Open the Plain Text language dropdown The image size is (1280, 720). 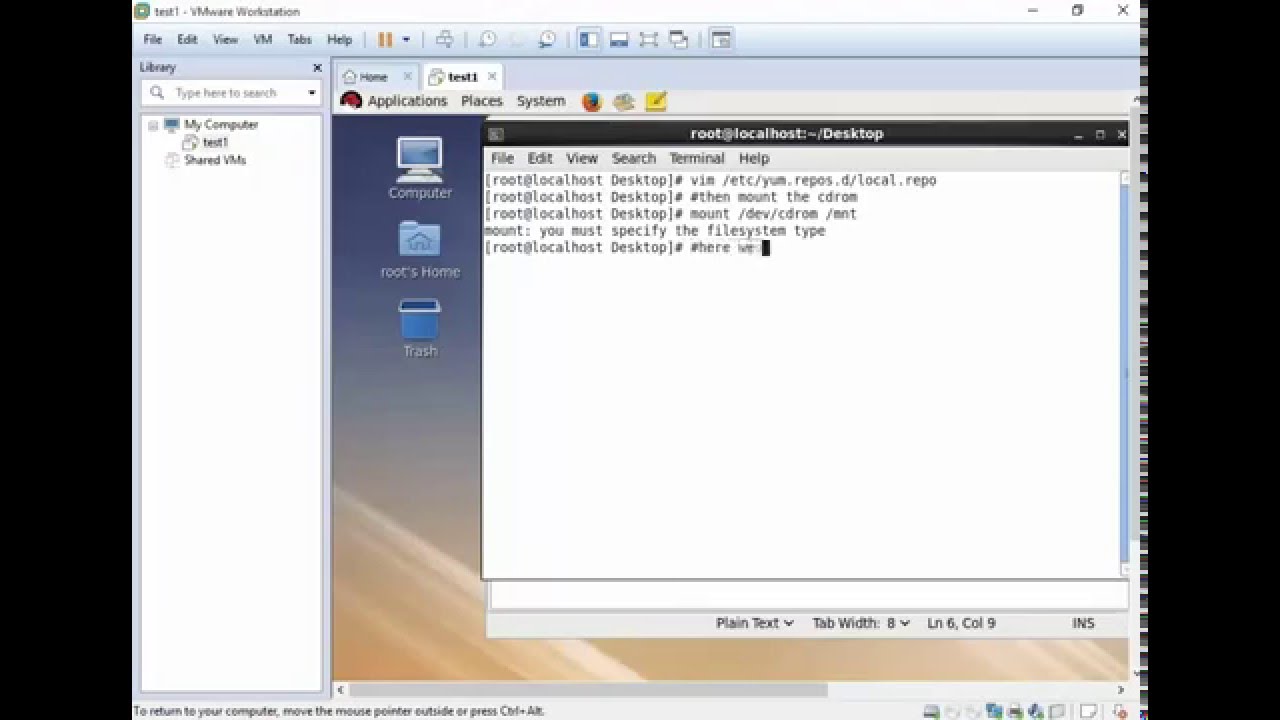[754, 623]
